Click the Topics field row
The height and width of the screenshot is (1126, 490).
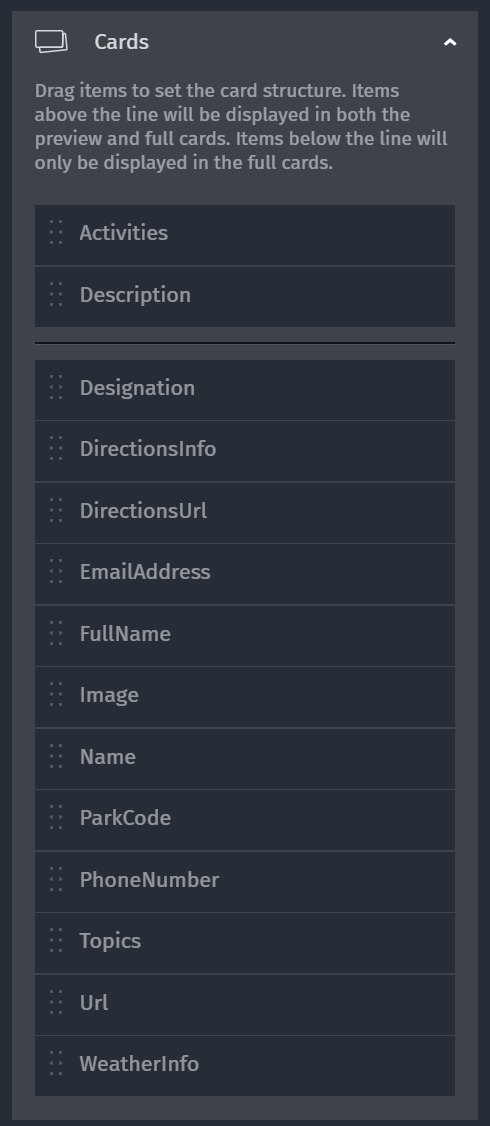click(x=245, y=943)
